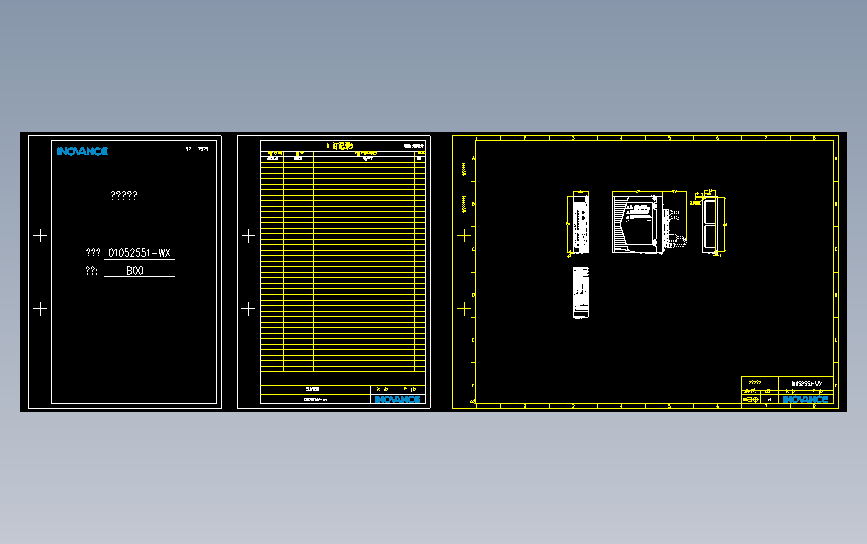The height and width of the screenshot is (544, 867).
Task: Click the upper crosshair mark beside the cover sheet
Action: [40, 236]
